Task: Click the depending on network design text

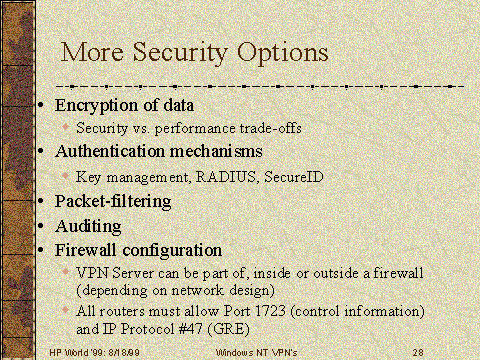Action: click(x=175, y=290)
